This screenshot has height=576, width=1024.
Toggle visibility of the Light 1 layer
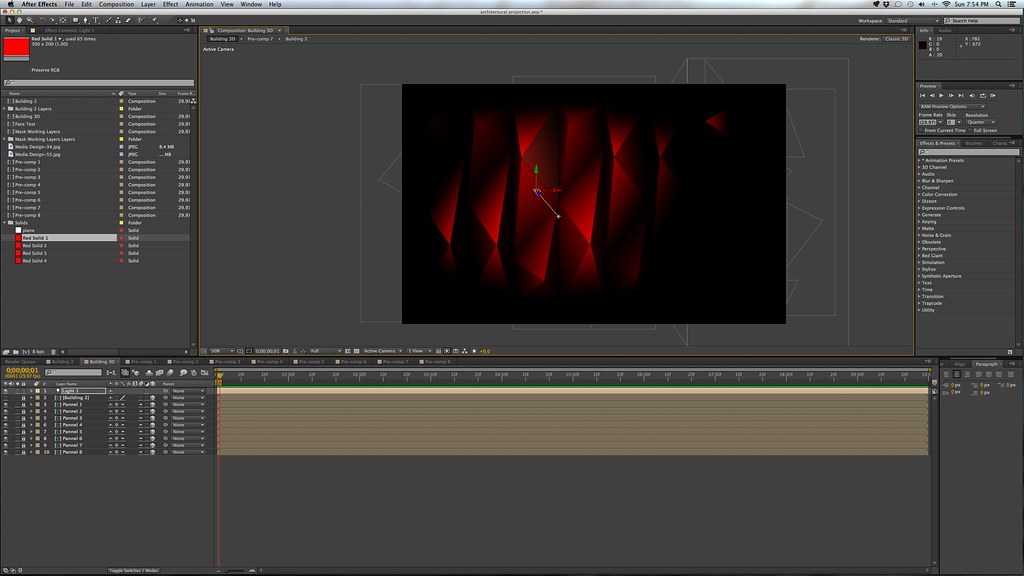point(6,390)
